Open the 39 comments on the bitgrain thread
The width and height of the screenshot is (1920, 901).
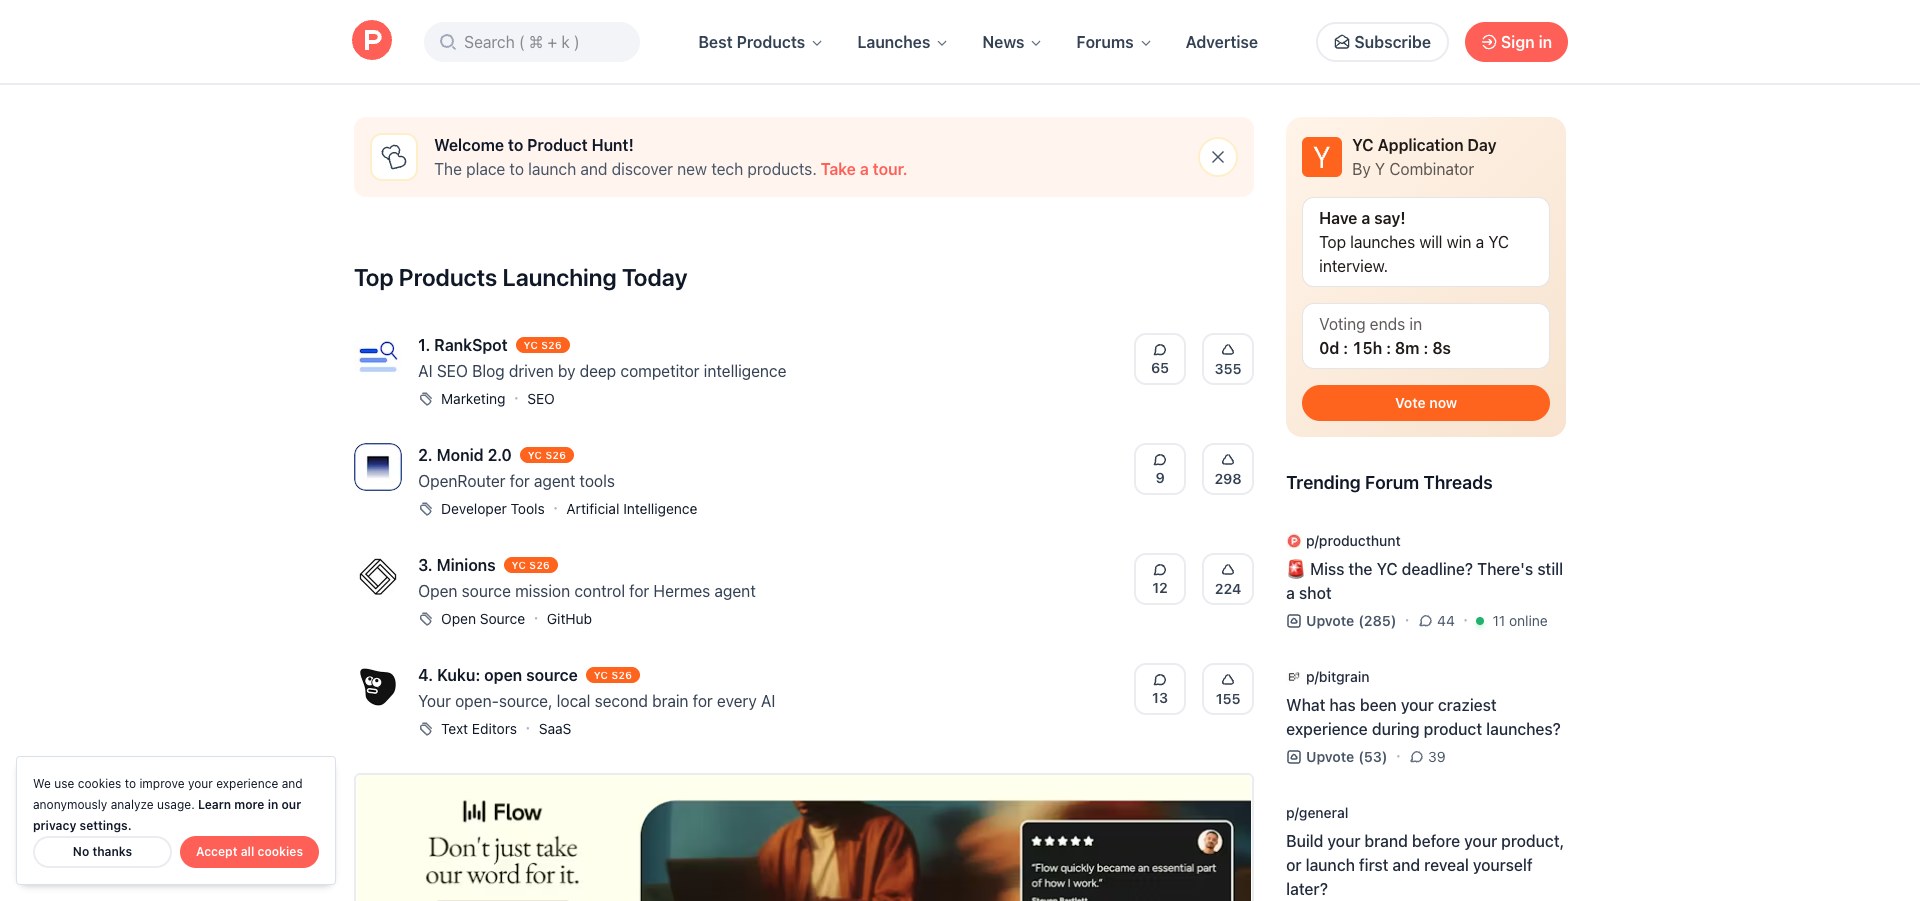pyautogui.click(x=1428, y=757)
